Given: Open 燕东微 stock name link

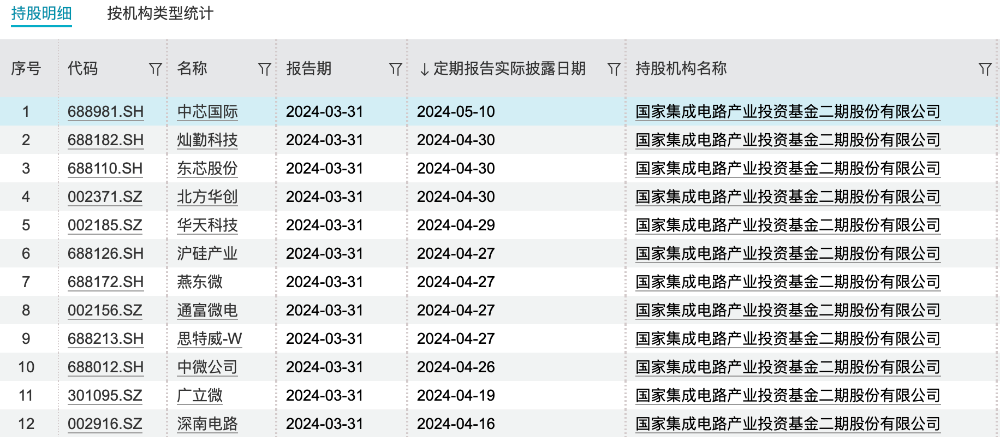Looking at the screenshot, I should pos(200,282).
